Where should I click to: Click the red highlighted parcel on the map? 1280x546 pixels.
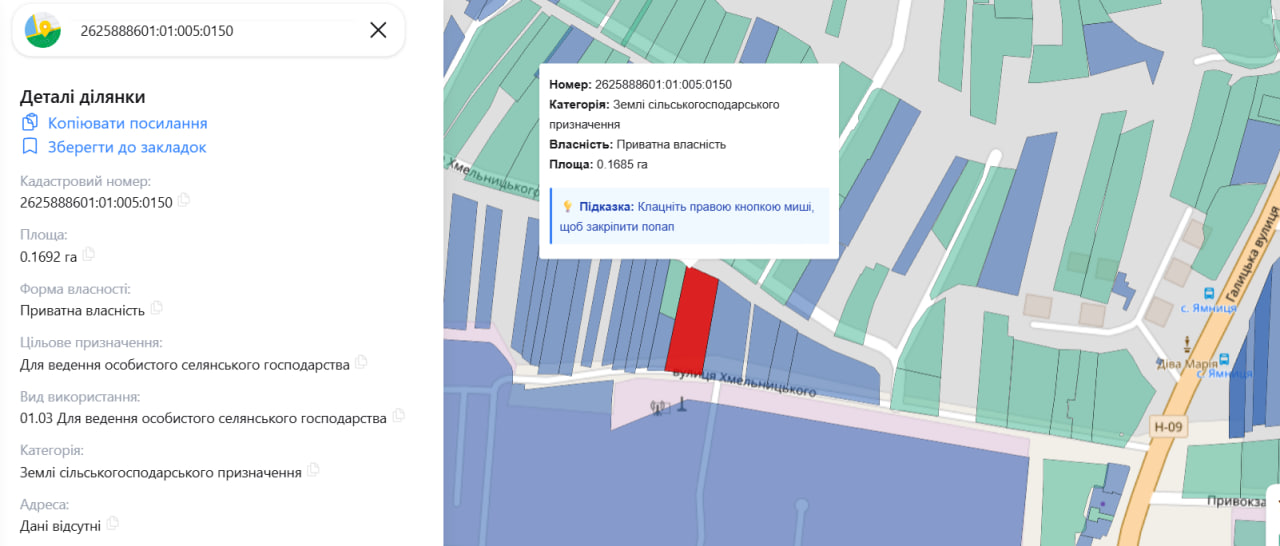[693, 320]
